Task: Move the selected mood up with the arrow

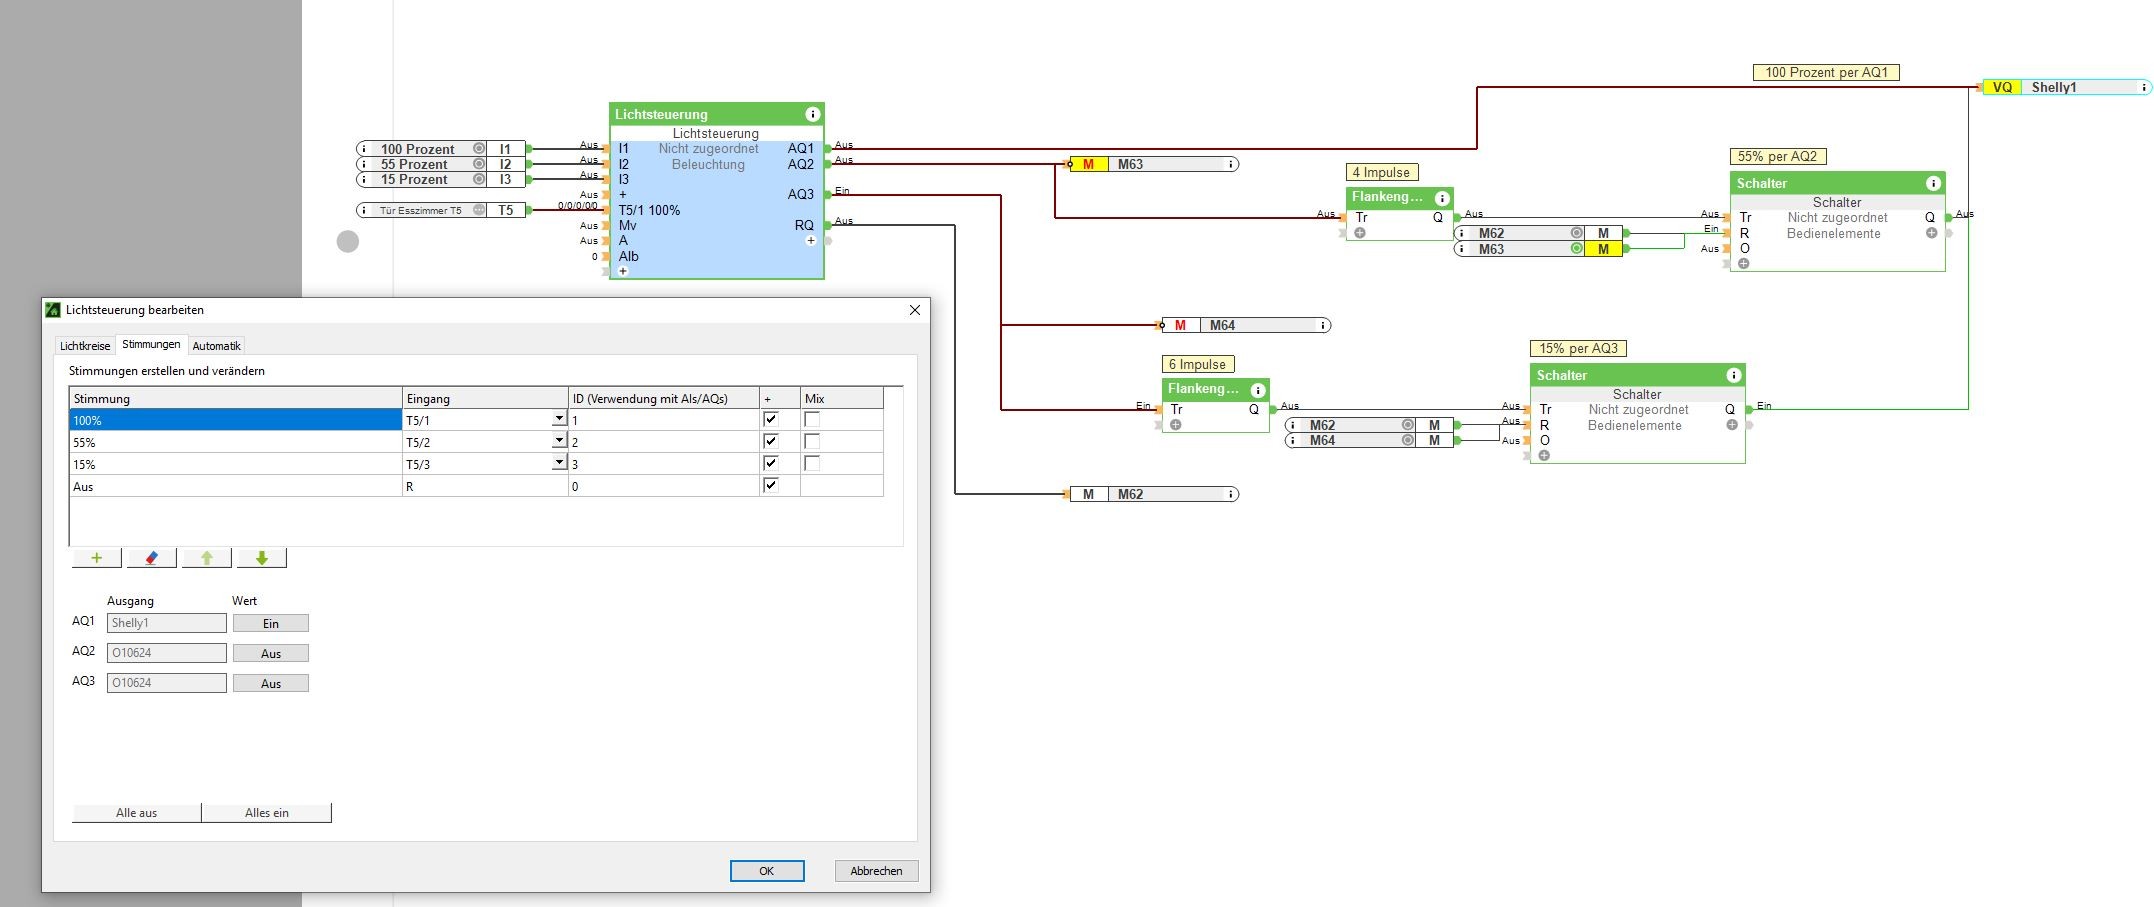Action: (207, 558)
